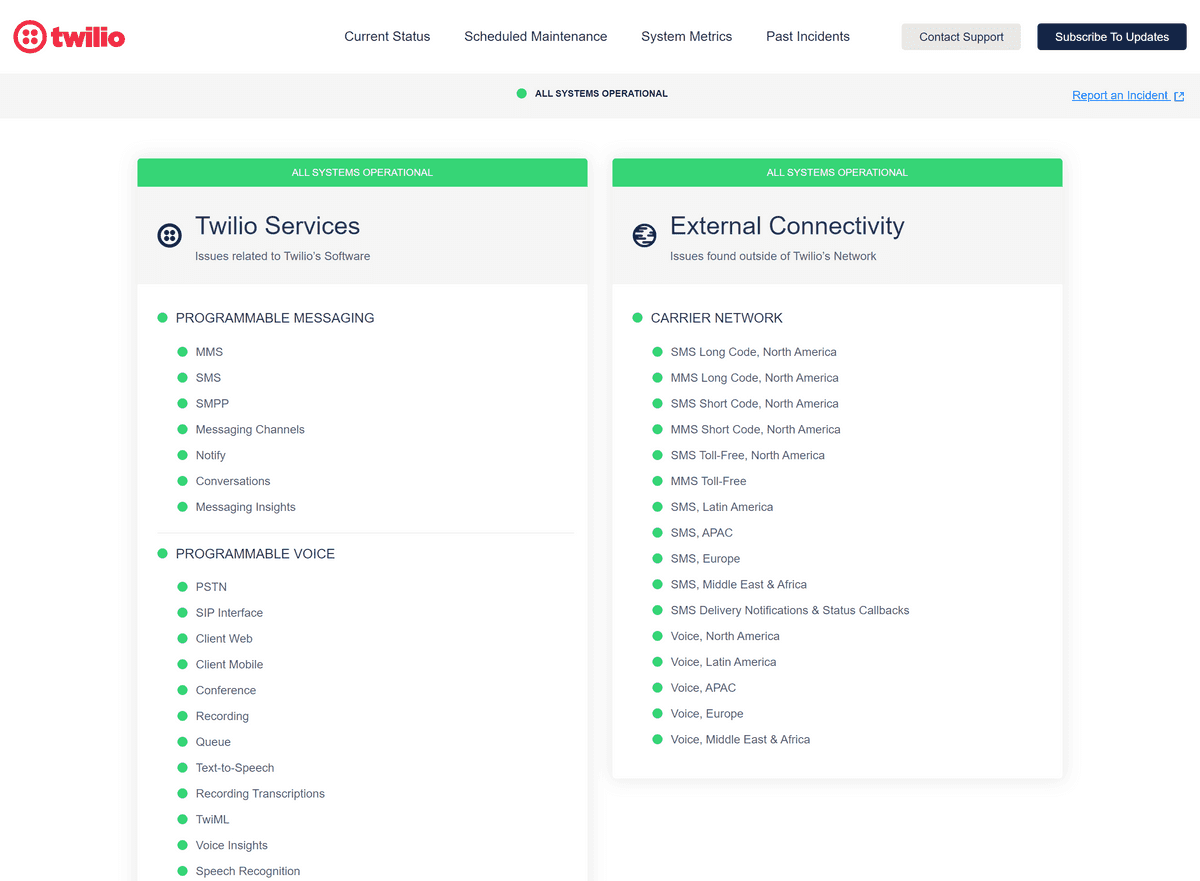Click the status dot beside CARRIER NETWORK
Viewport: 1200px width, 881px height.
tap(637, 317)
